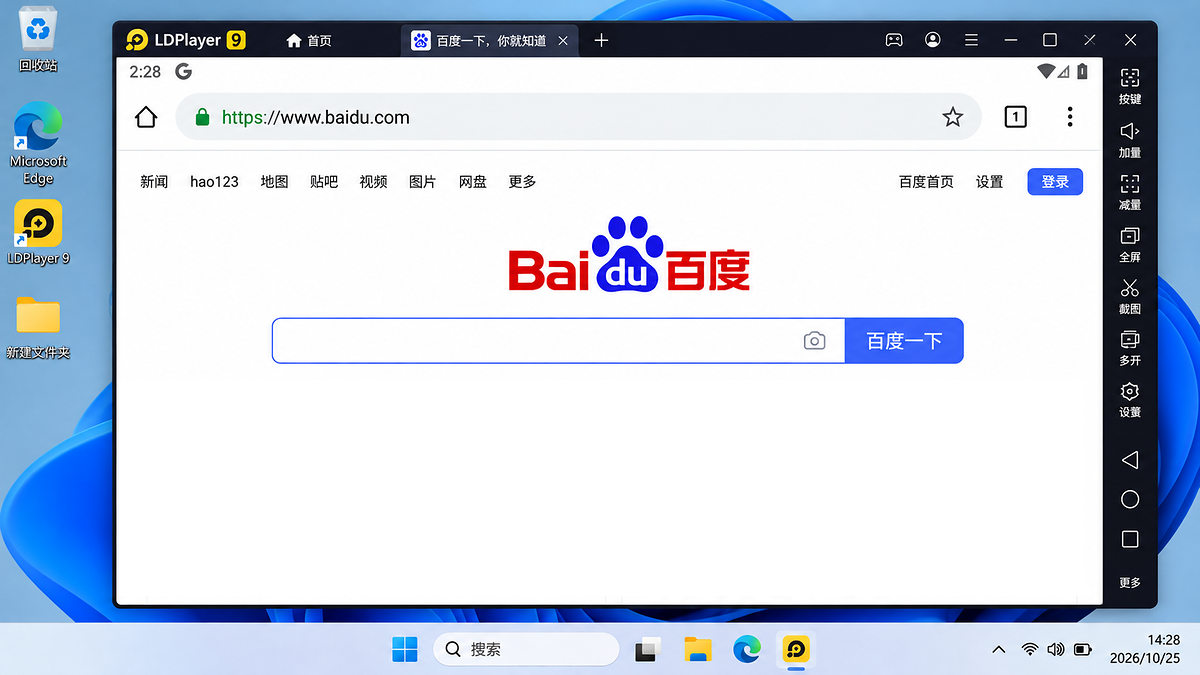
Task: Decrease volume with 减量 sidebar icon
Action: (x=1130, y=191)
